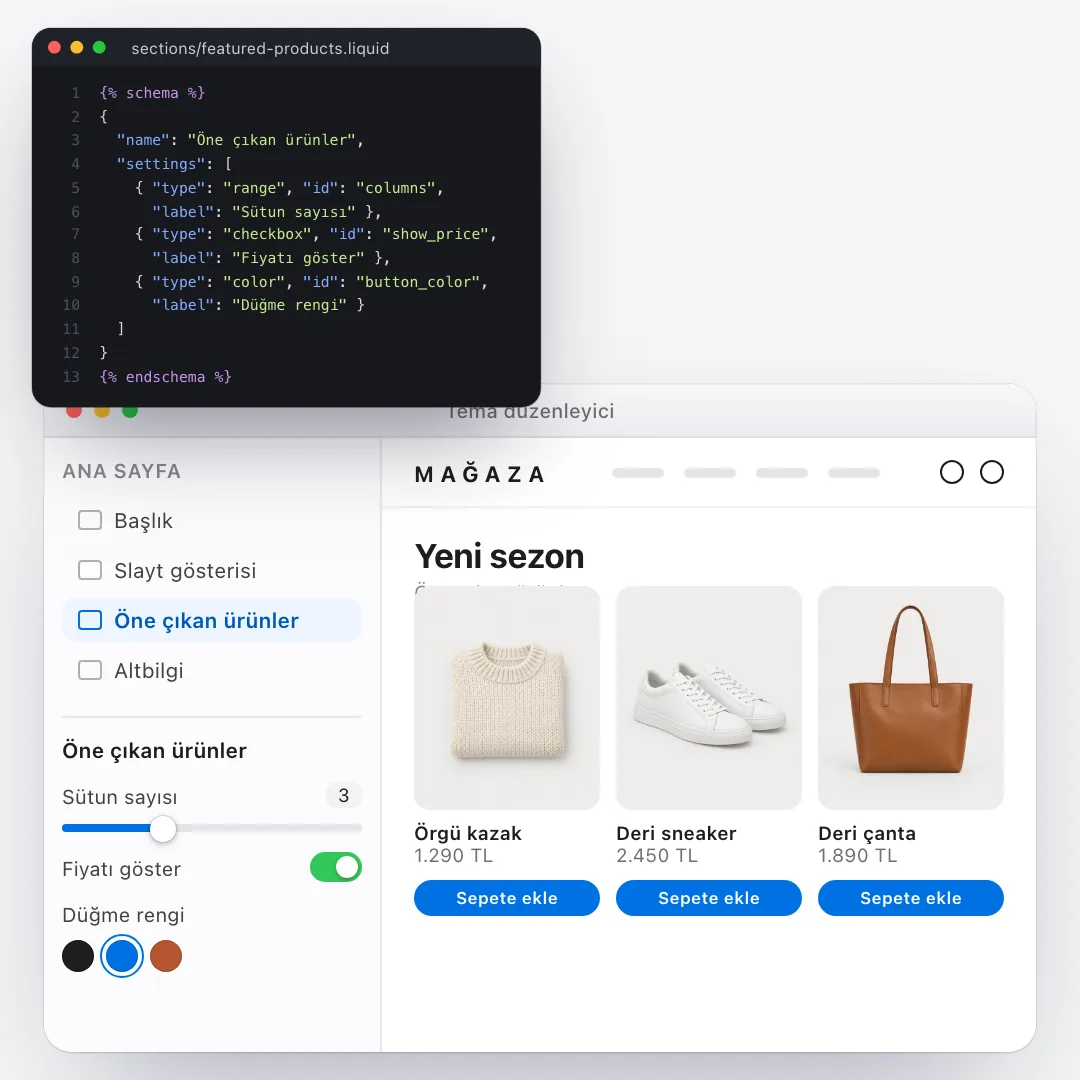Click the Öne çıkan ürünler section icon
This screenshot has height=1080, width=1080.
(90, 620)
